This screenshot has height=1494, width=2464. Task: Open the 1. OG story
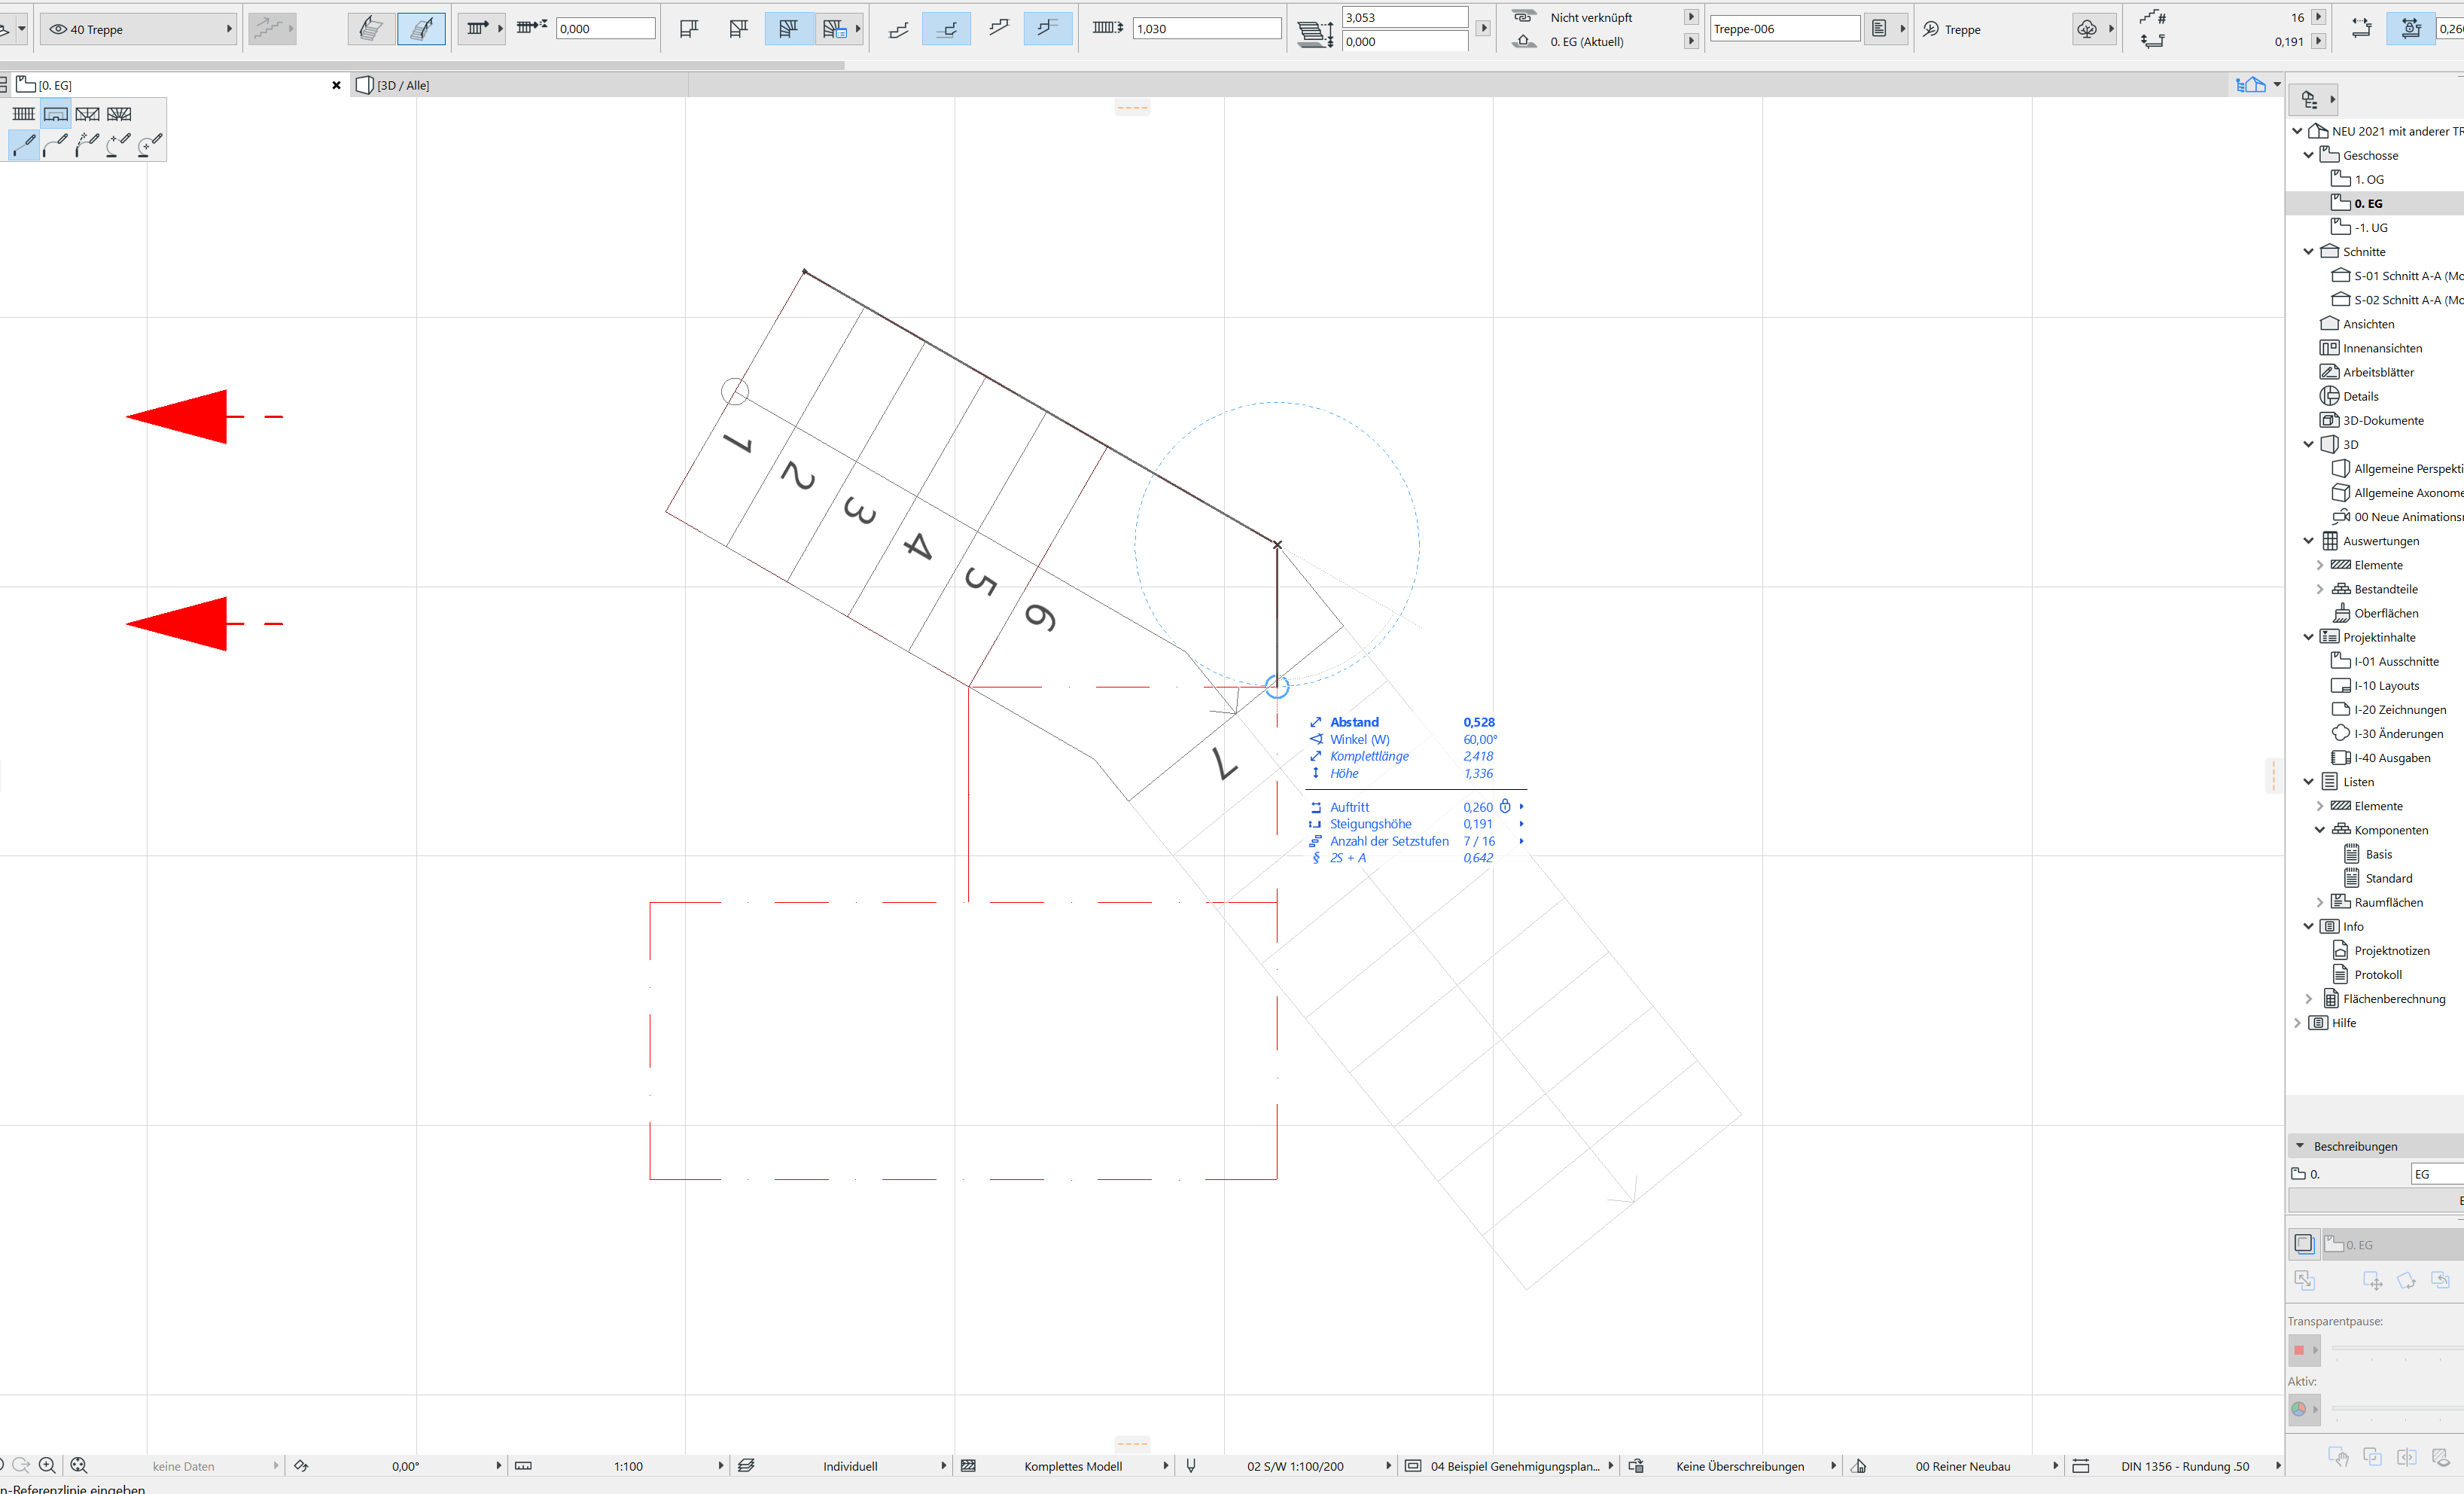click(x=2368, y=179)
